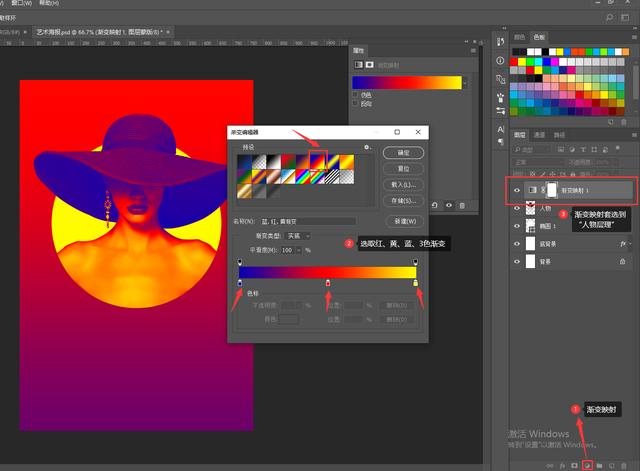This screenshot has height=471, width=640.
Task: Open the Character panel icon
Action: point(500,129)
